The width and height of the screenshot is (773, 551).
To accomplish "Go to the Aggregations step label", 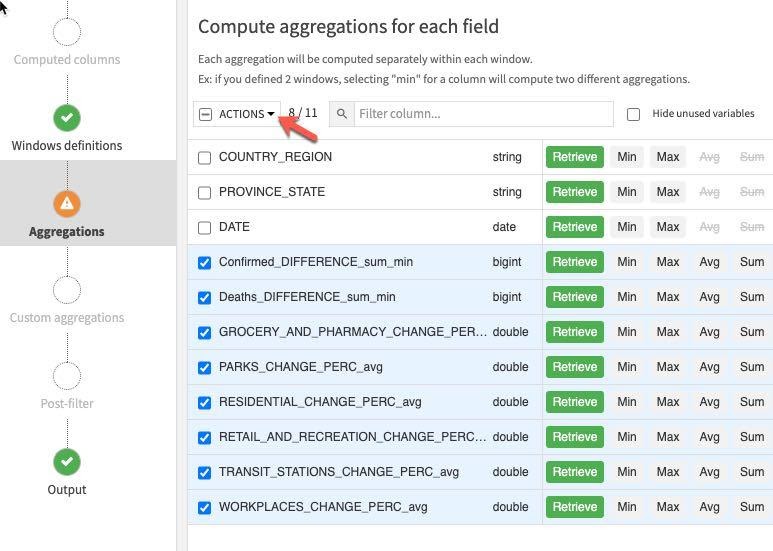I will (67, 232).
